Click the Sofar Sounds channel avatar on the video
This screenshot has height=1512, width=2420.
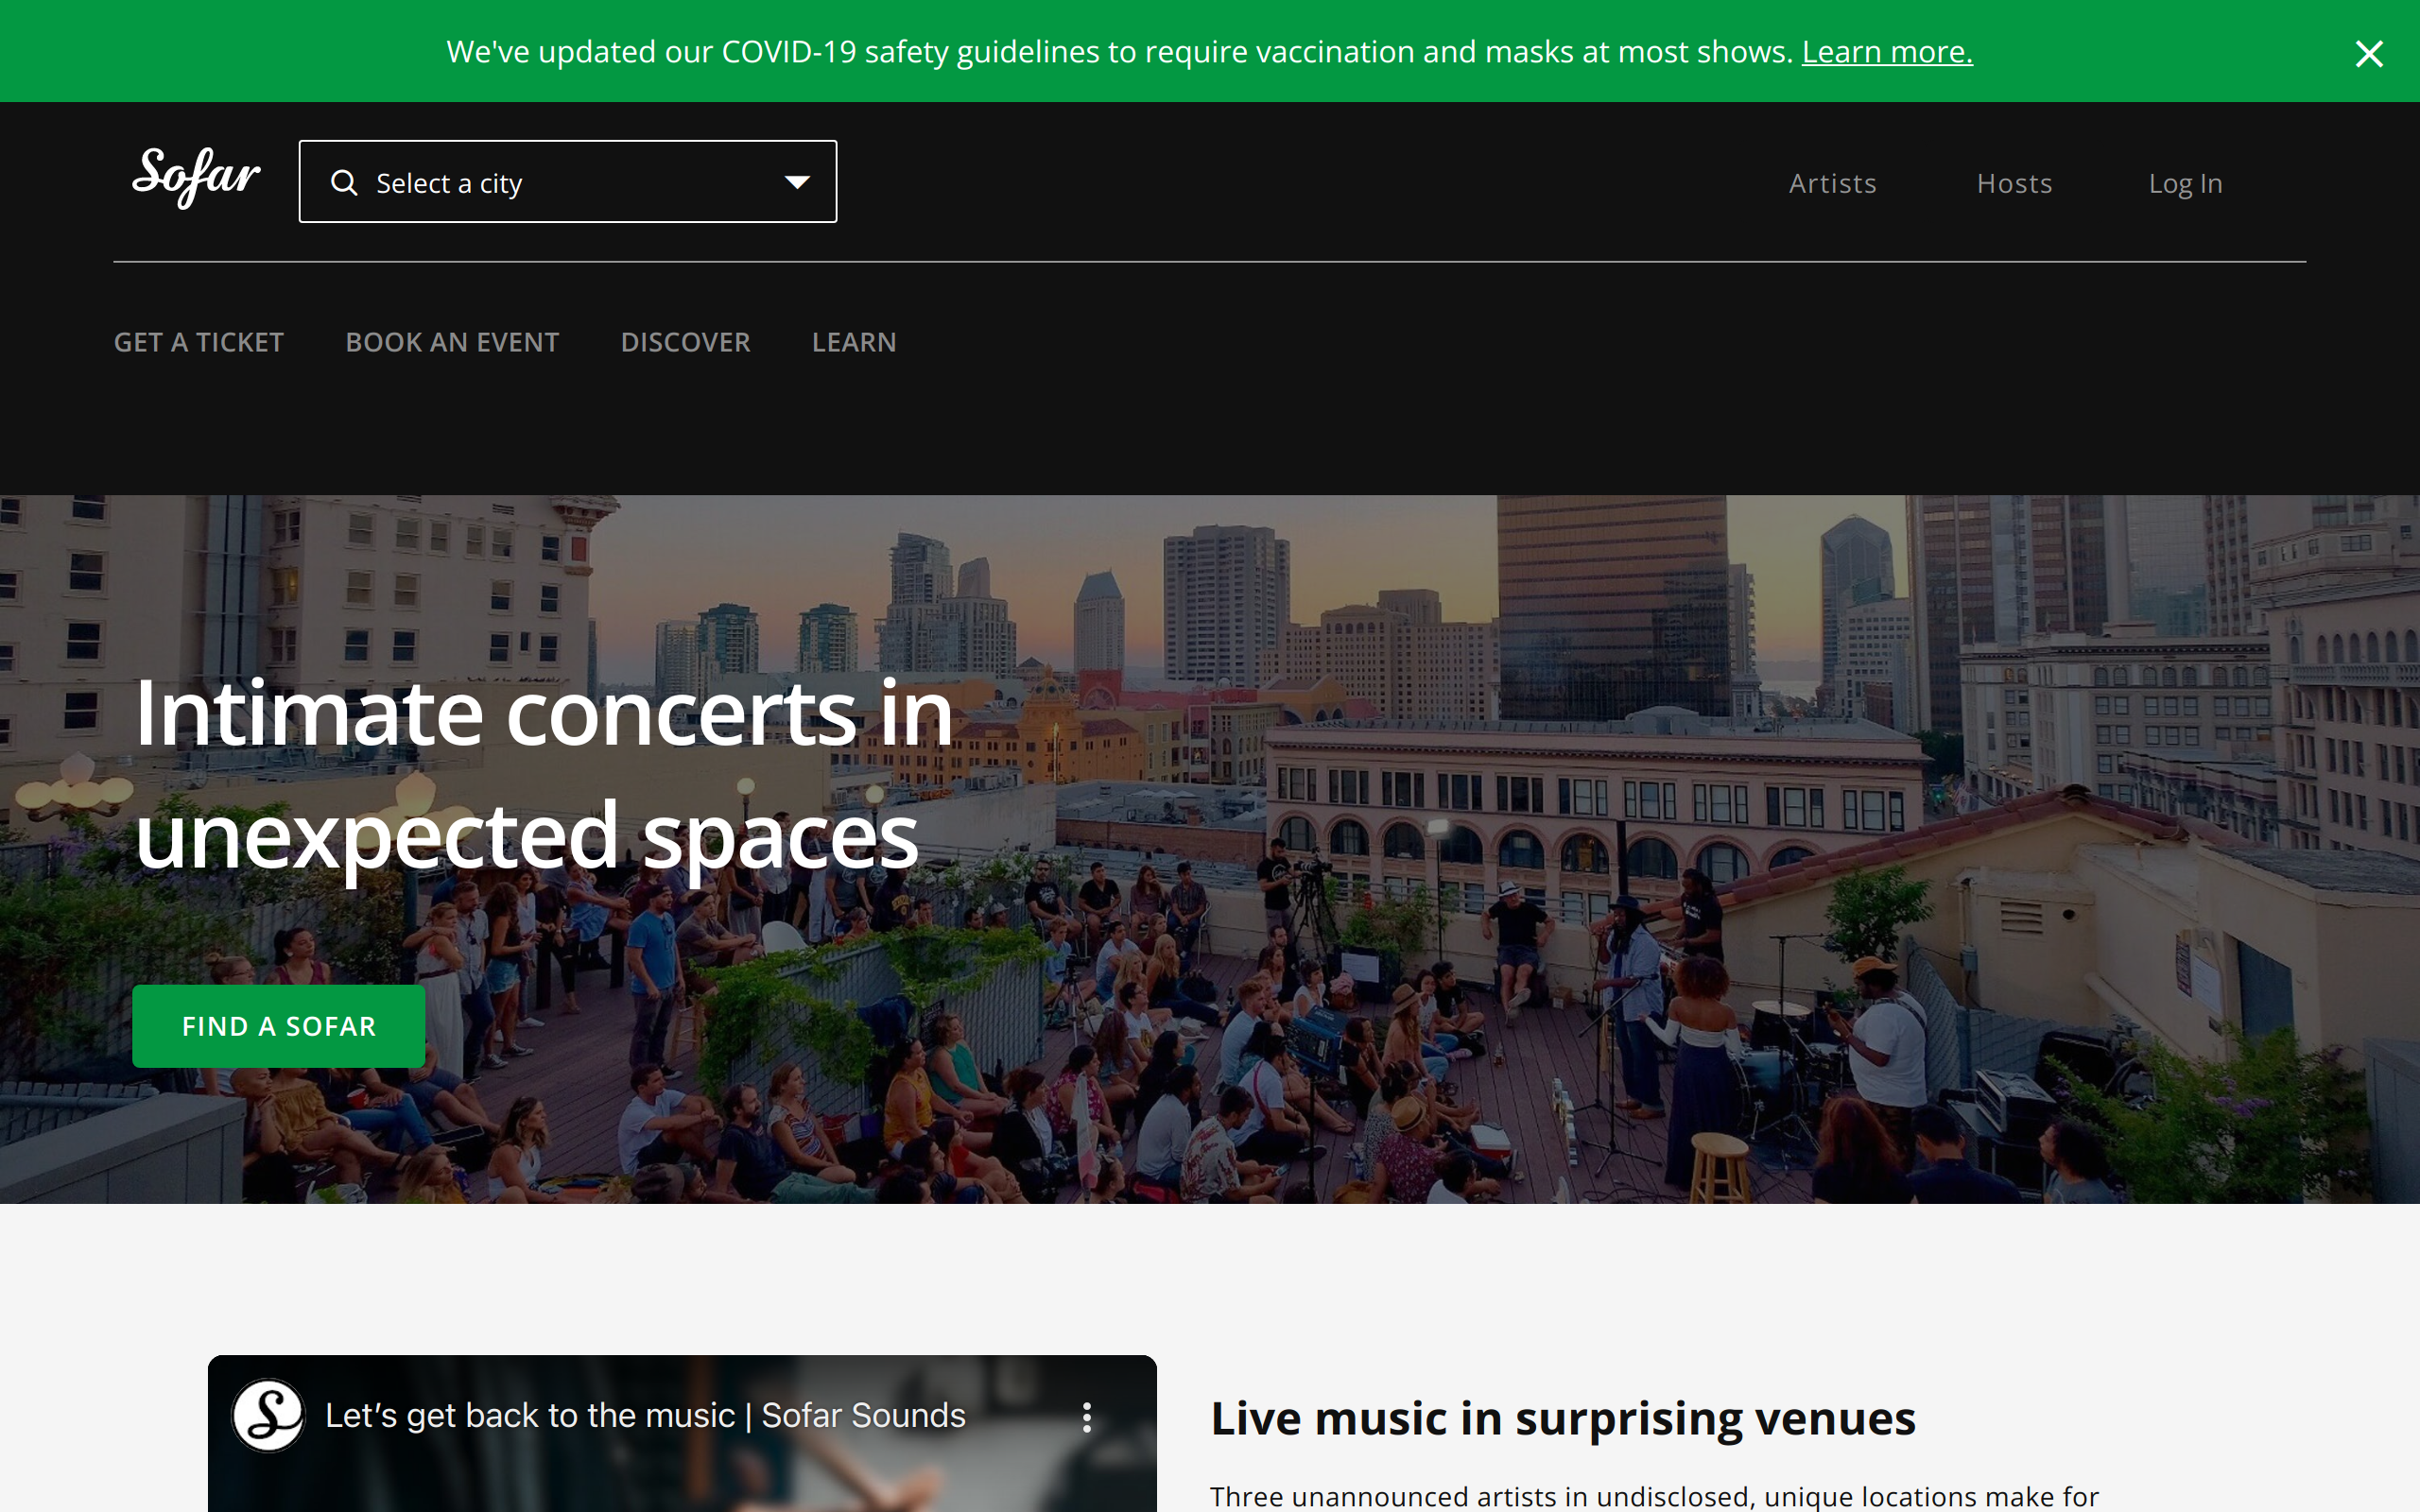268,1415
